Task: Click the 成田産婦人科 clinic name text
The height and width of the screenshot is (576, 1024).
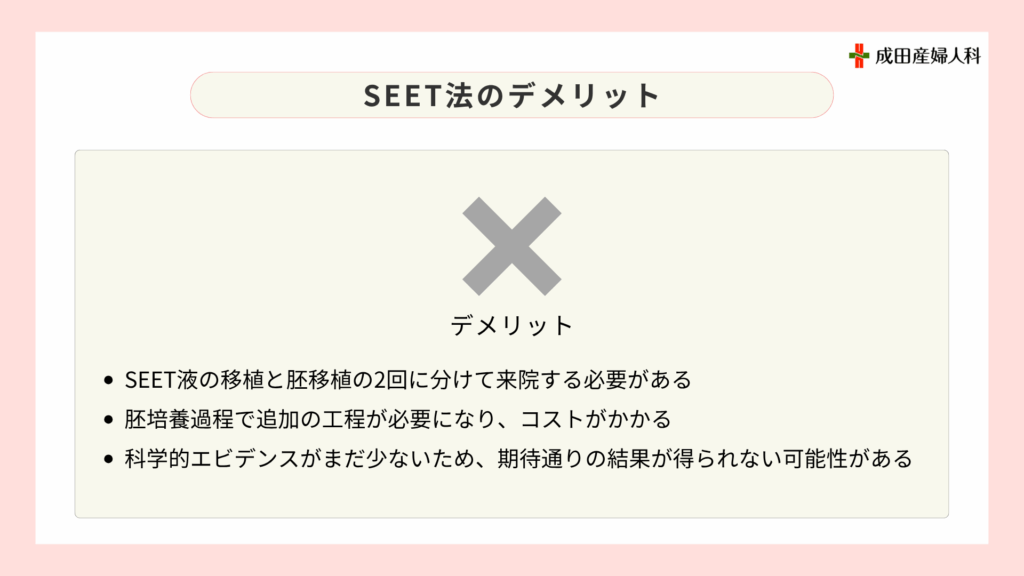Action: click(928, 56)
